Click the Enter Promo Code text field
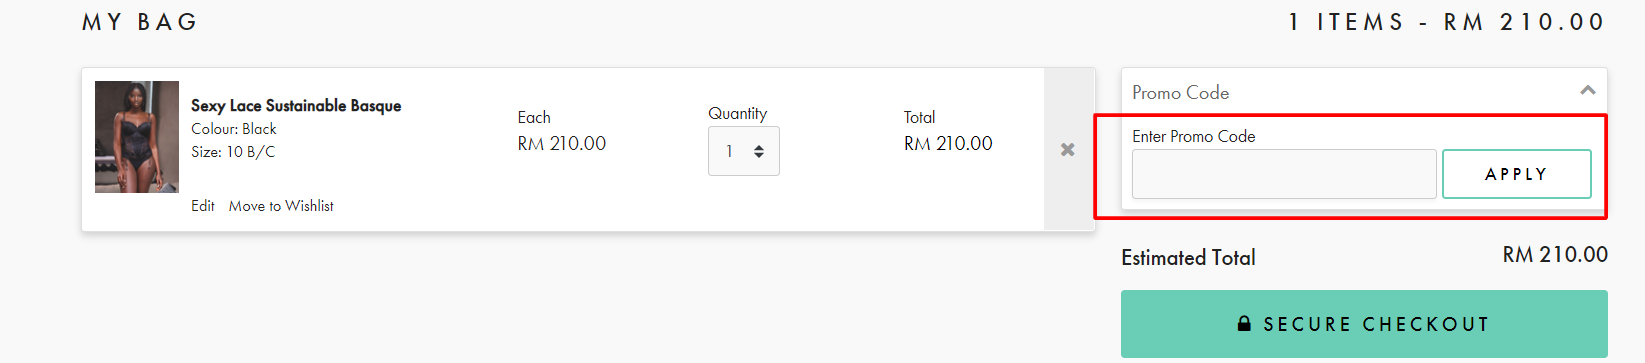Image resolution: width=1645 pixels, height=363 pixels. pyautogui.click(x=1284, y=174)
